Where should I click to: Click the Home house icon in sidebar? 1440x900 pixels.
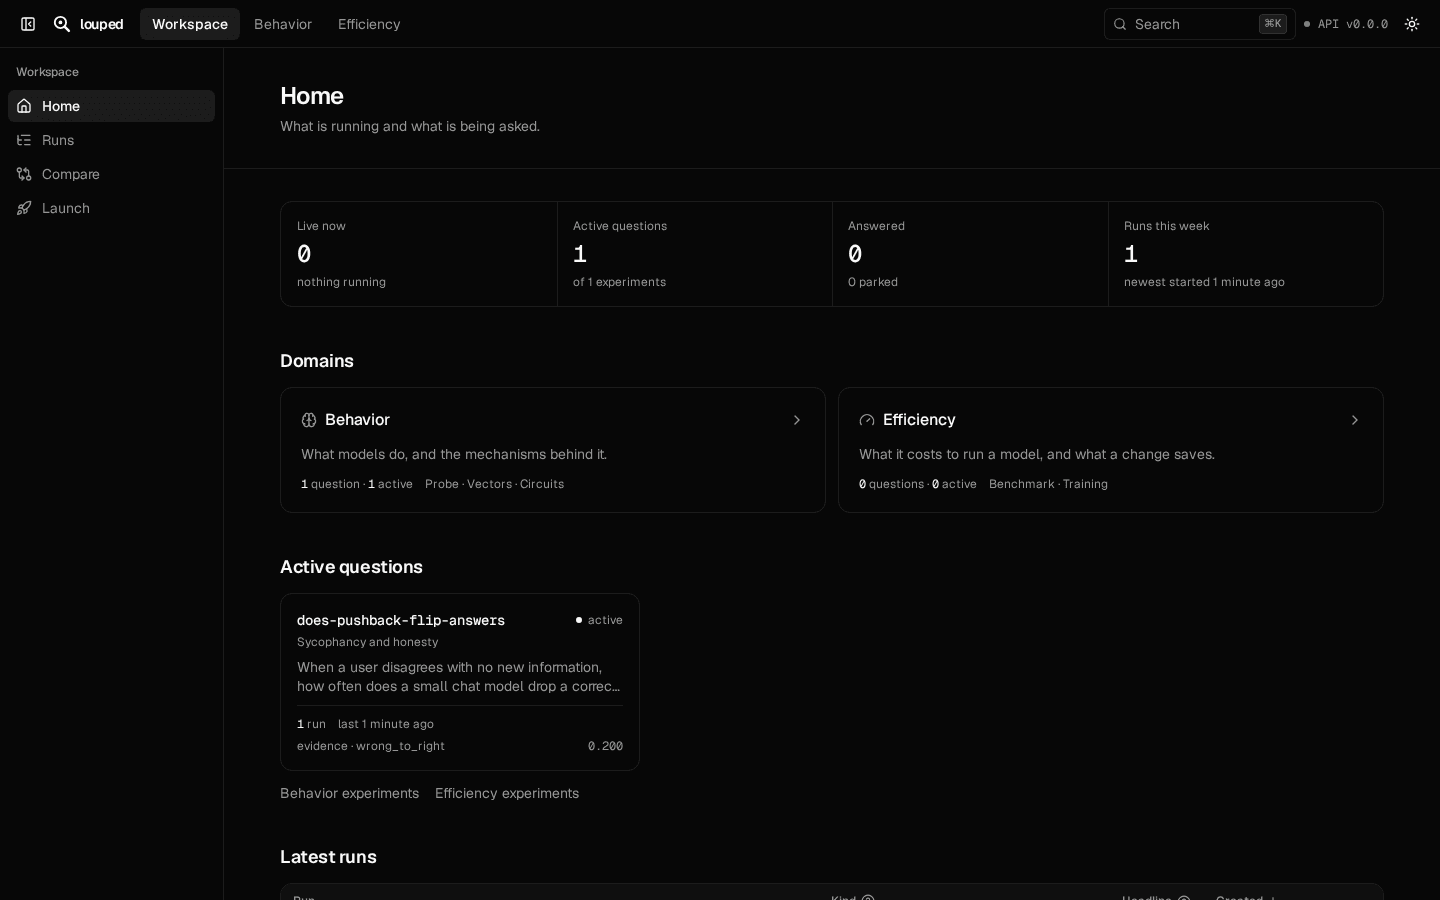24,106
